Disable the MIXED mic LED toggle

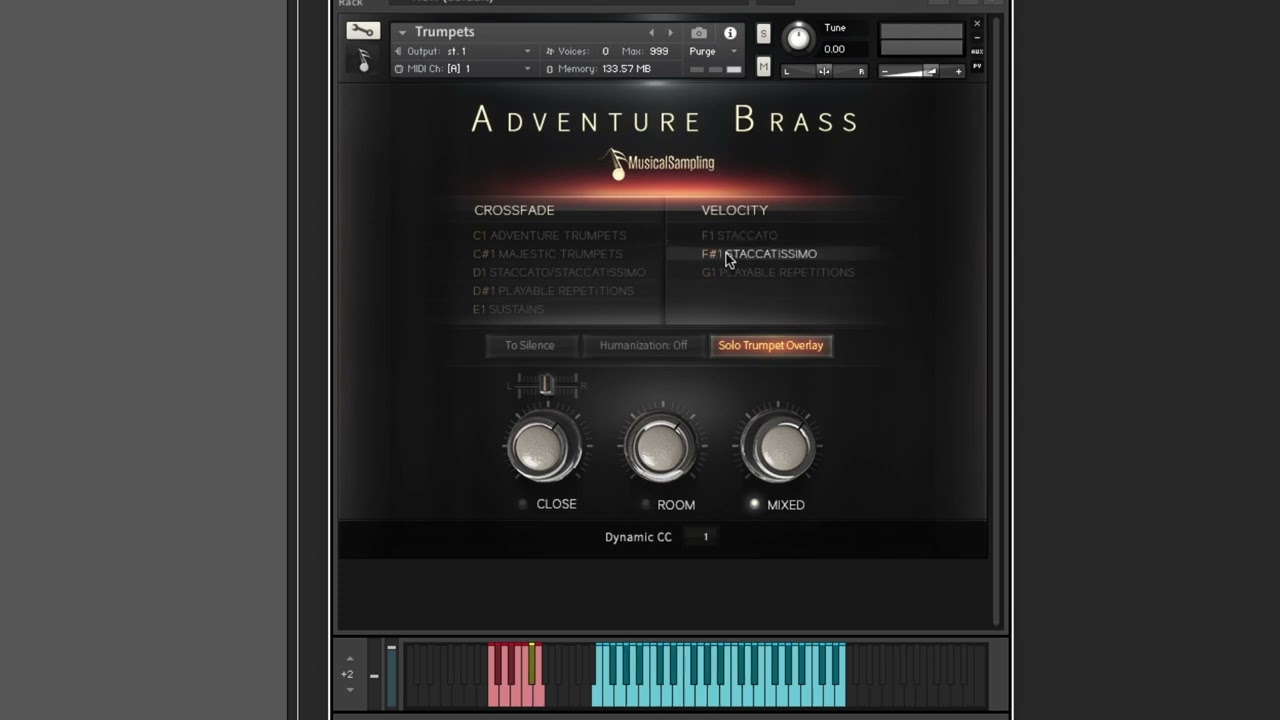coord(754,504)
